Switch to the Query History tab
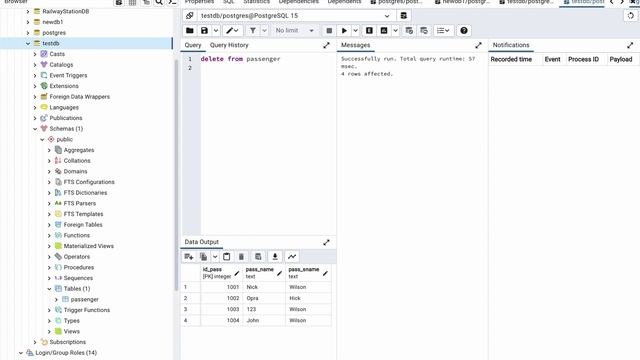This screenshot has height=360, width=640. pos(229,45)
